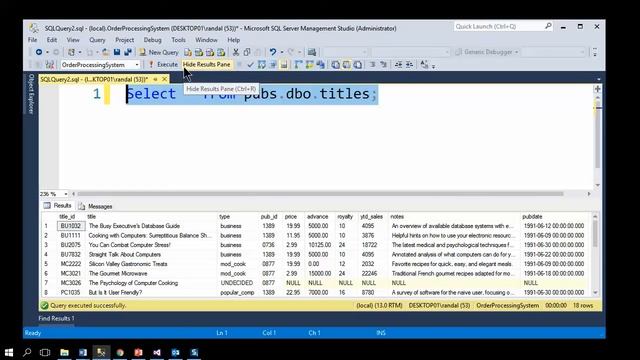Viewport: 640px width, 360px height.
Task: Switch output to Results to Grid
Action: 347,64
